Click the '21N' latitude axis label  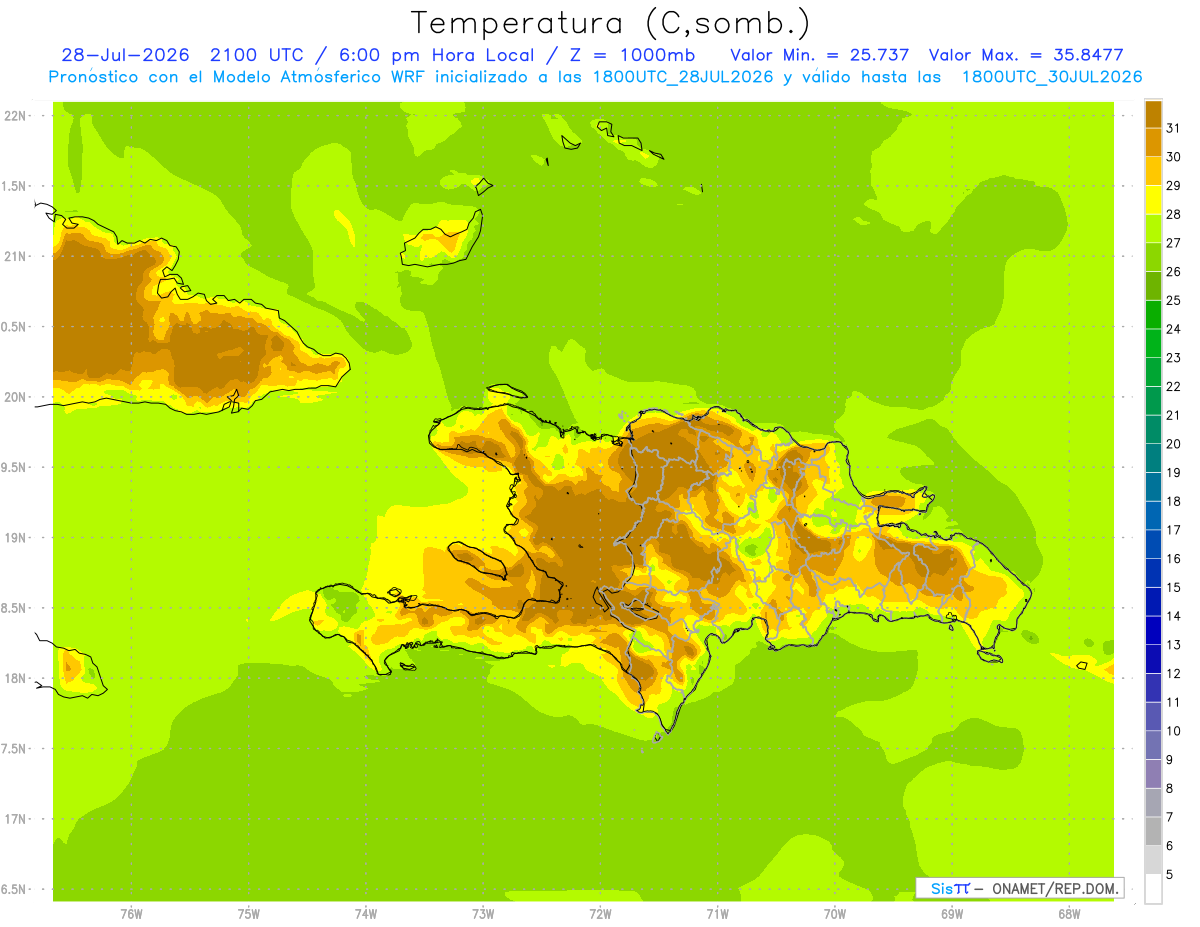tap(15, 256)
